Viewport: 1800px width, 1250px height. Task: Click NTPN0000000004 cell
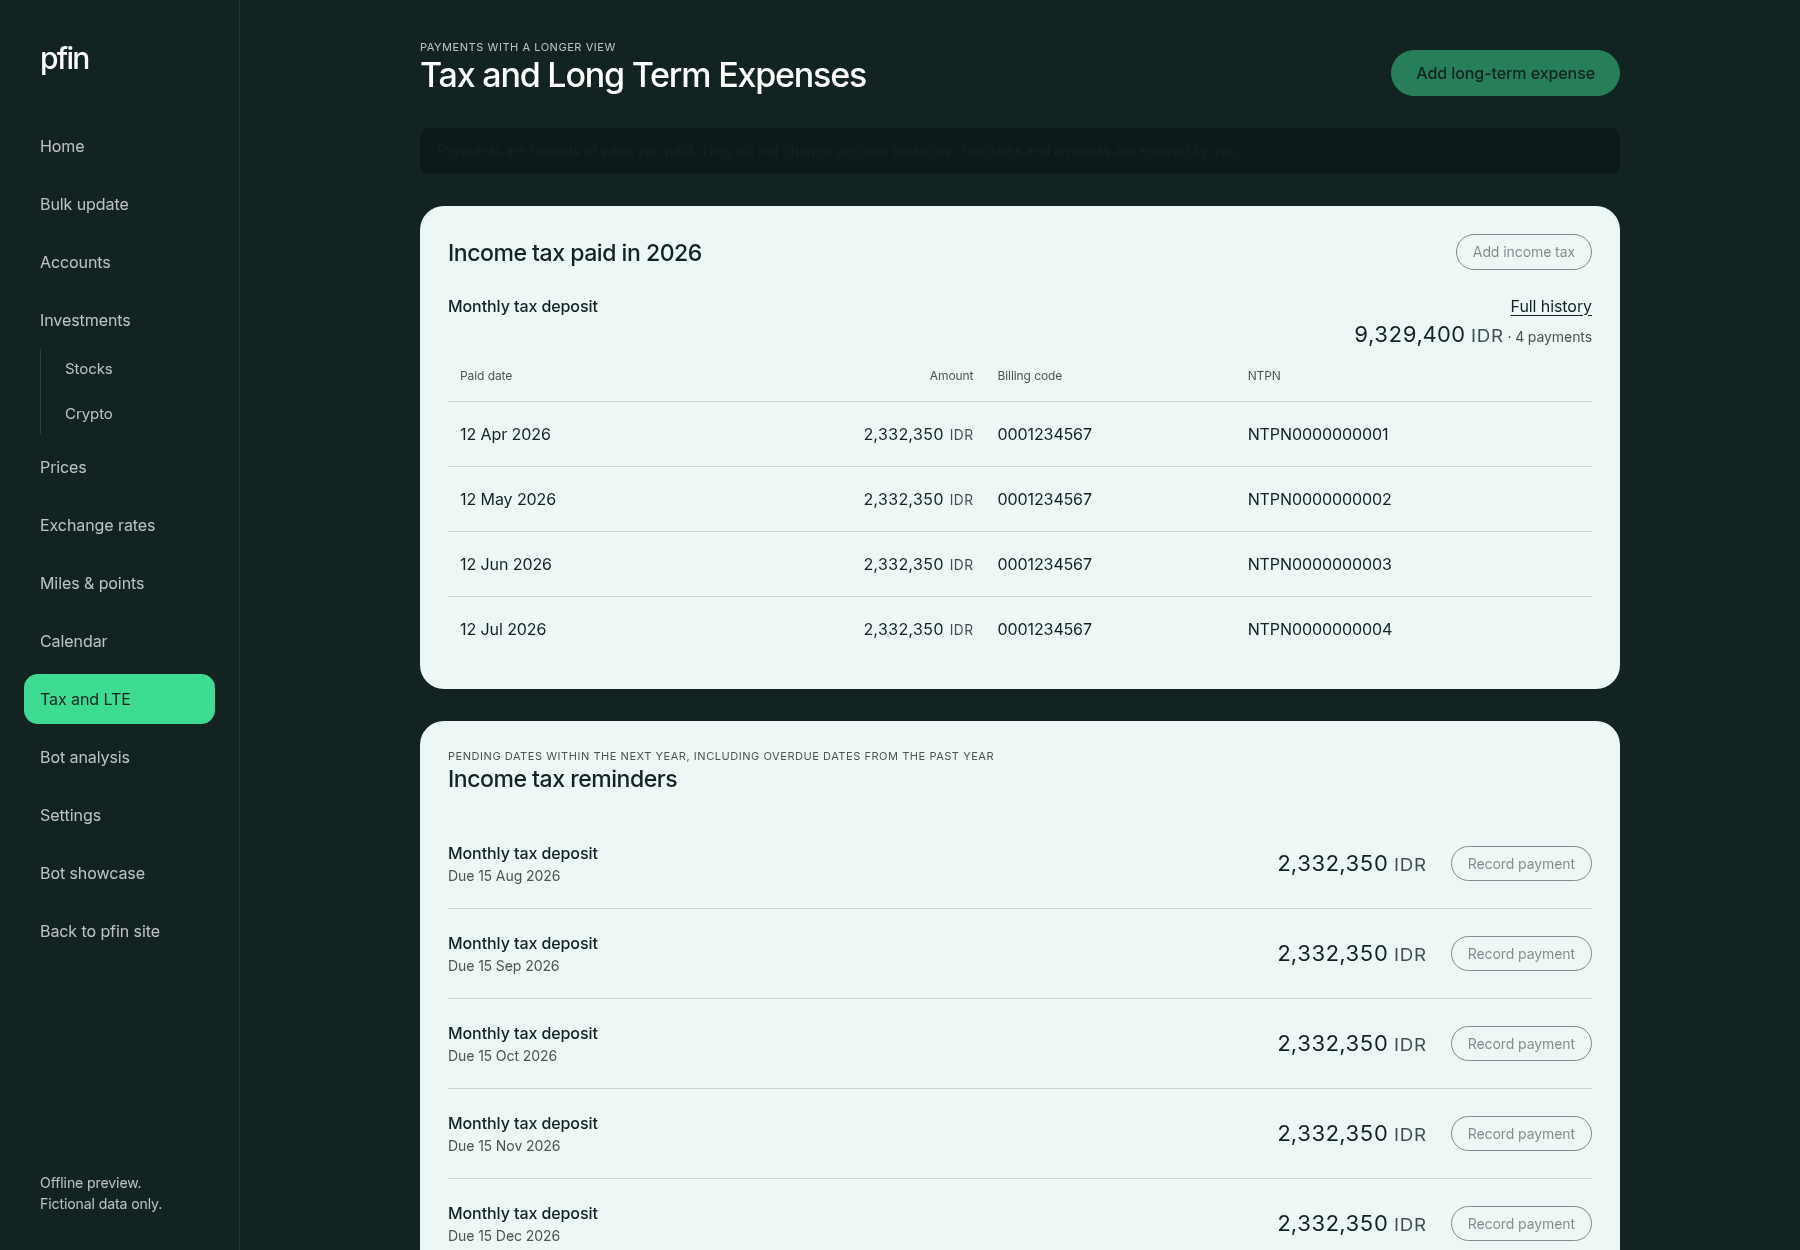1320,629
